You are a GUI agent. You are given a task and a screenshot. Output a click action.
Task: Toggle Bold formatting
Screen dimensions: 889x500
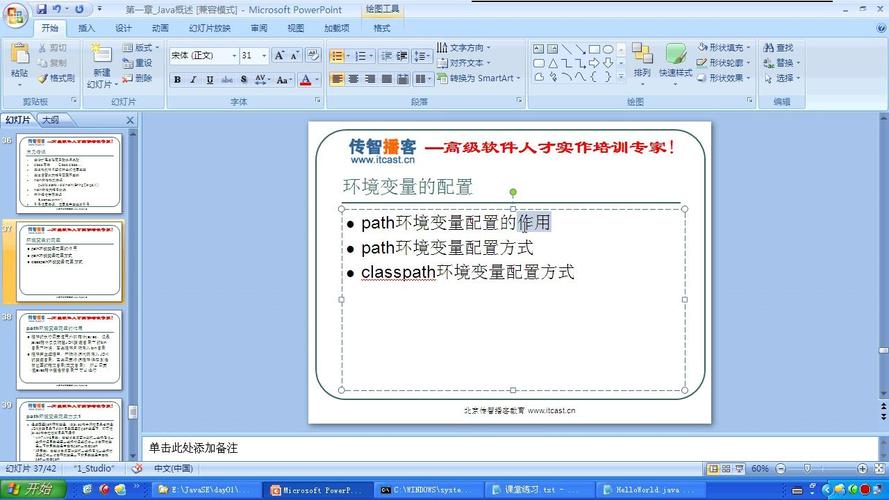coord(177,80)
